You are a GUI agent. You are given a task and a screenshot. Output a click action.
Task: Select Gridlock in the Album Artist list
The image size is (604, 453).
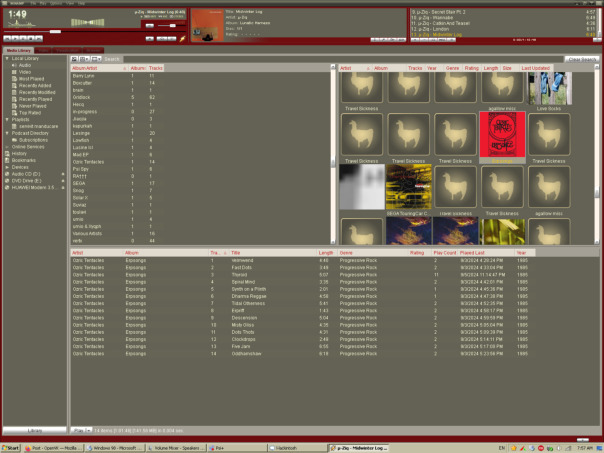tap(81, 97)
